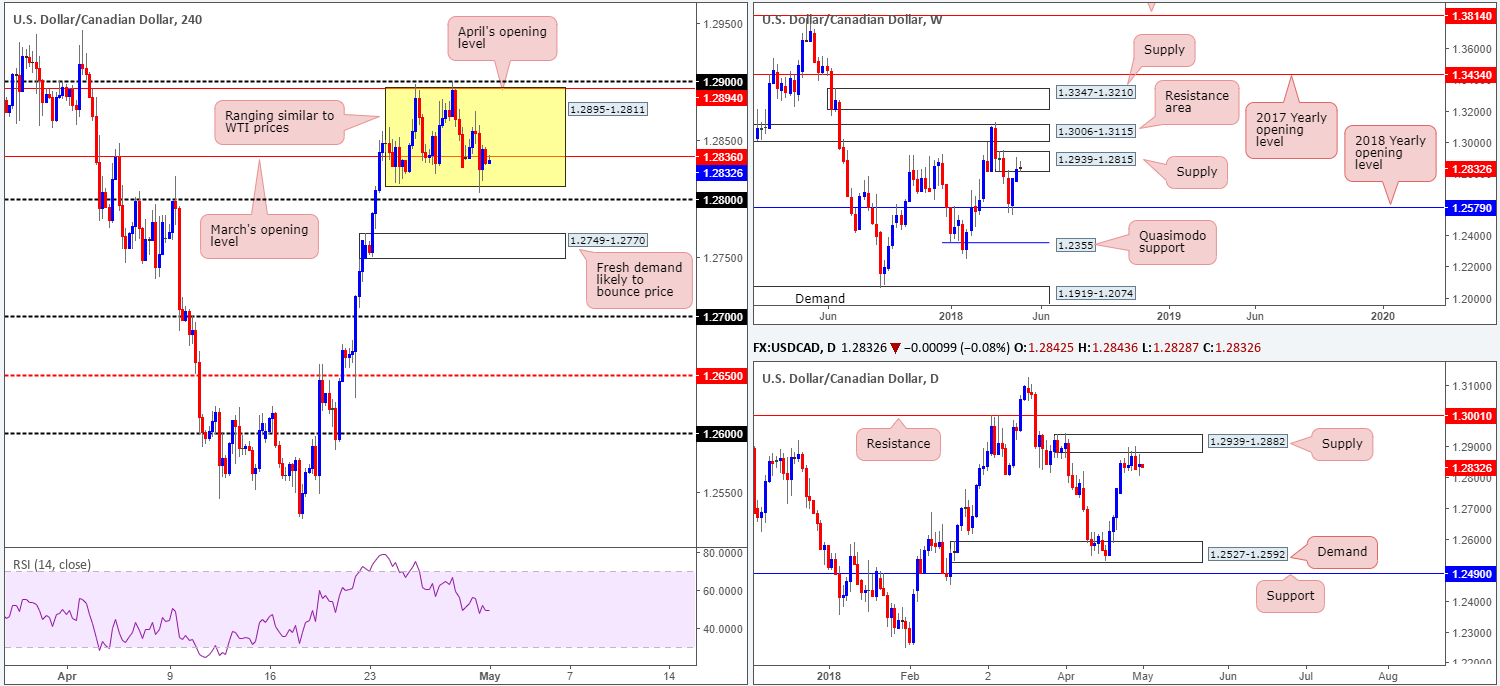Click the "Resistance" callout on daily chart
1500x686 pixels.
[x=898, y=442]
